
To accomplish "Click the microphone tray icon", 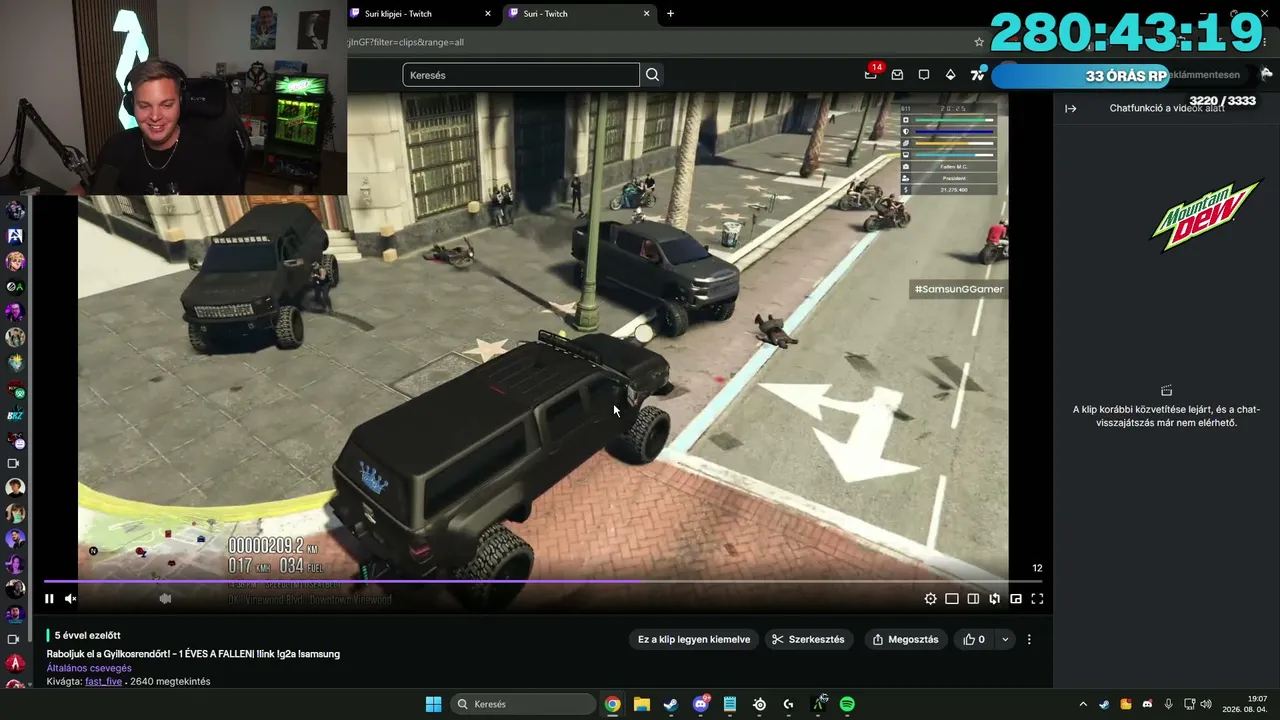I will (1168, 704).
